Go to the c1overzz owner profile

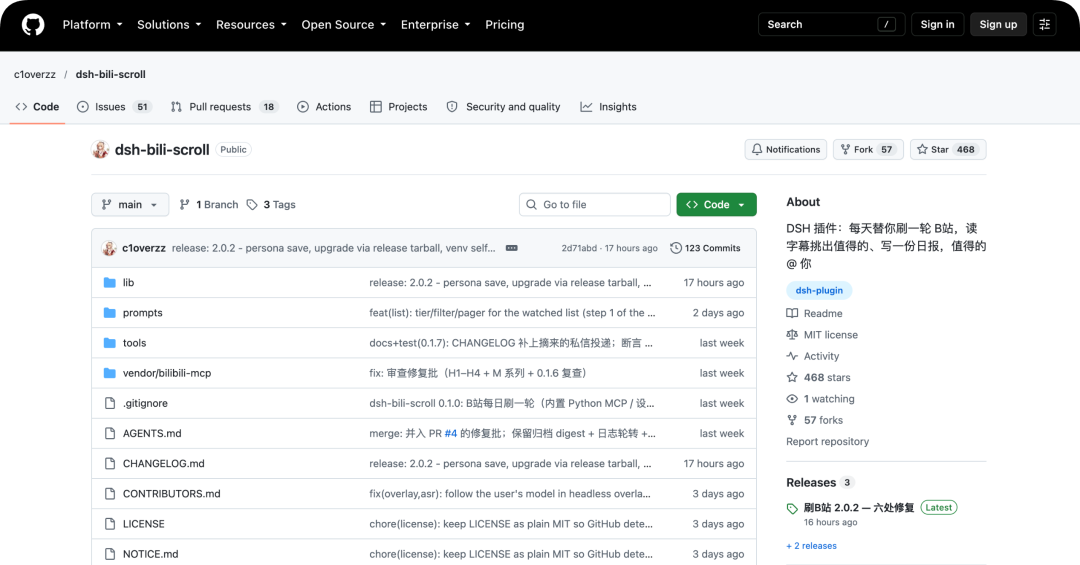coord(34,74)
